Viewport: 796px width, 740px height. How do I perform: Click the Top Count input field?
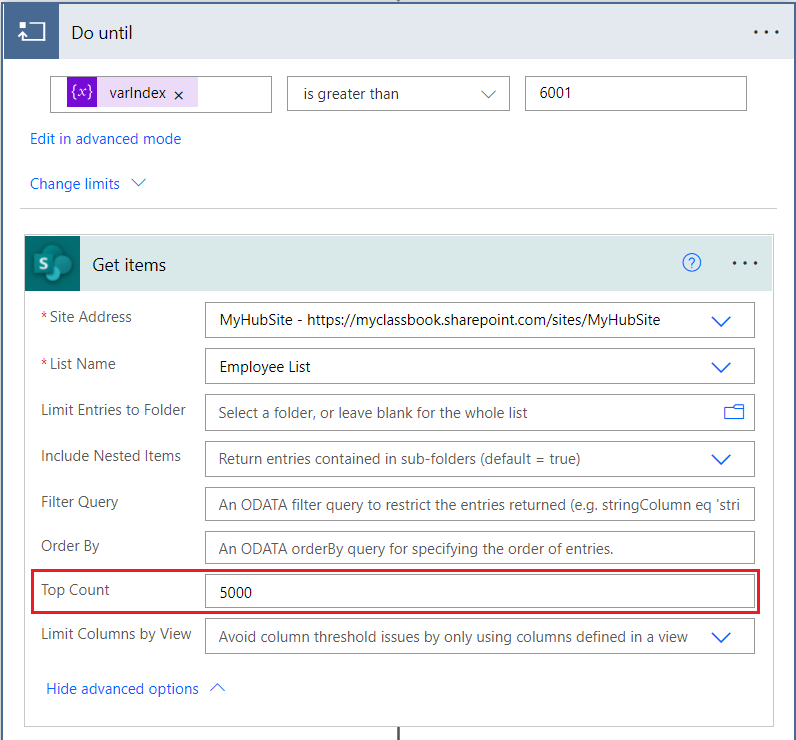coord(479,592)
